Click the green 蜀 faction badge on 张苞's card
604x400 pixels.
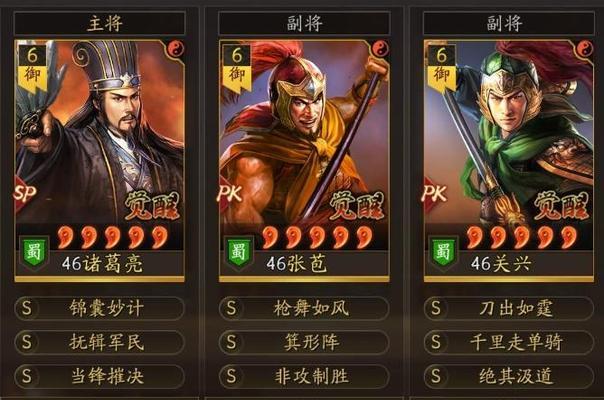point(239,251)
